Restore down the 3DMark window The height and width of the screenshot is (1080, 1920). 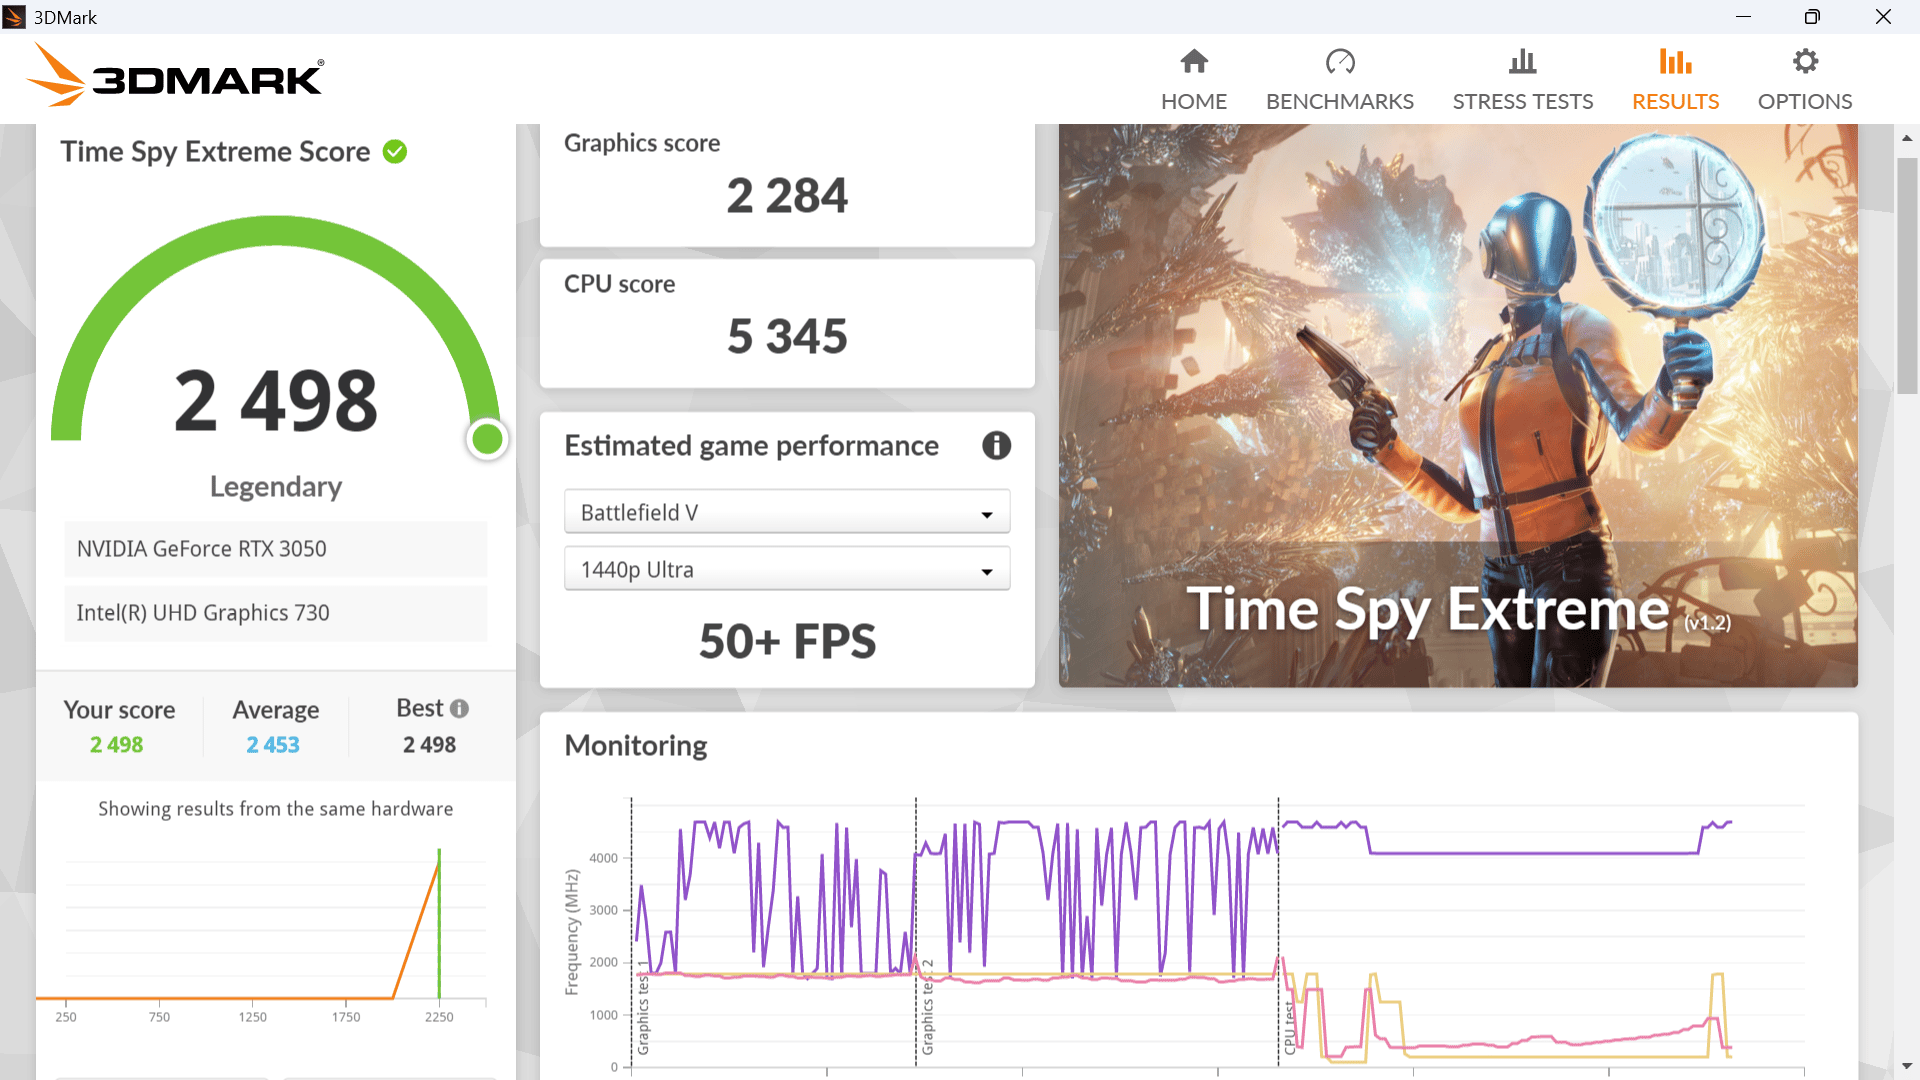coord(1812,17)
